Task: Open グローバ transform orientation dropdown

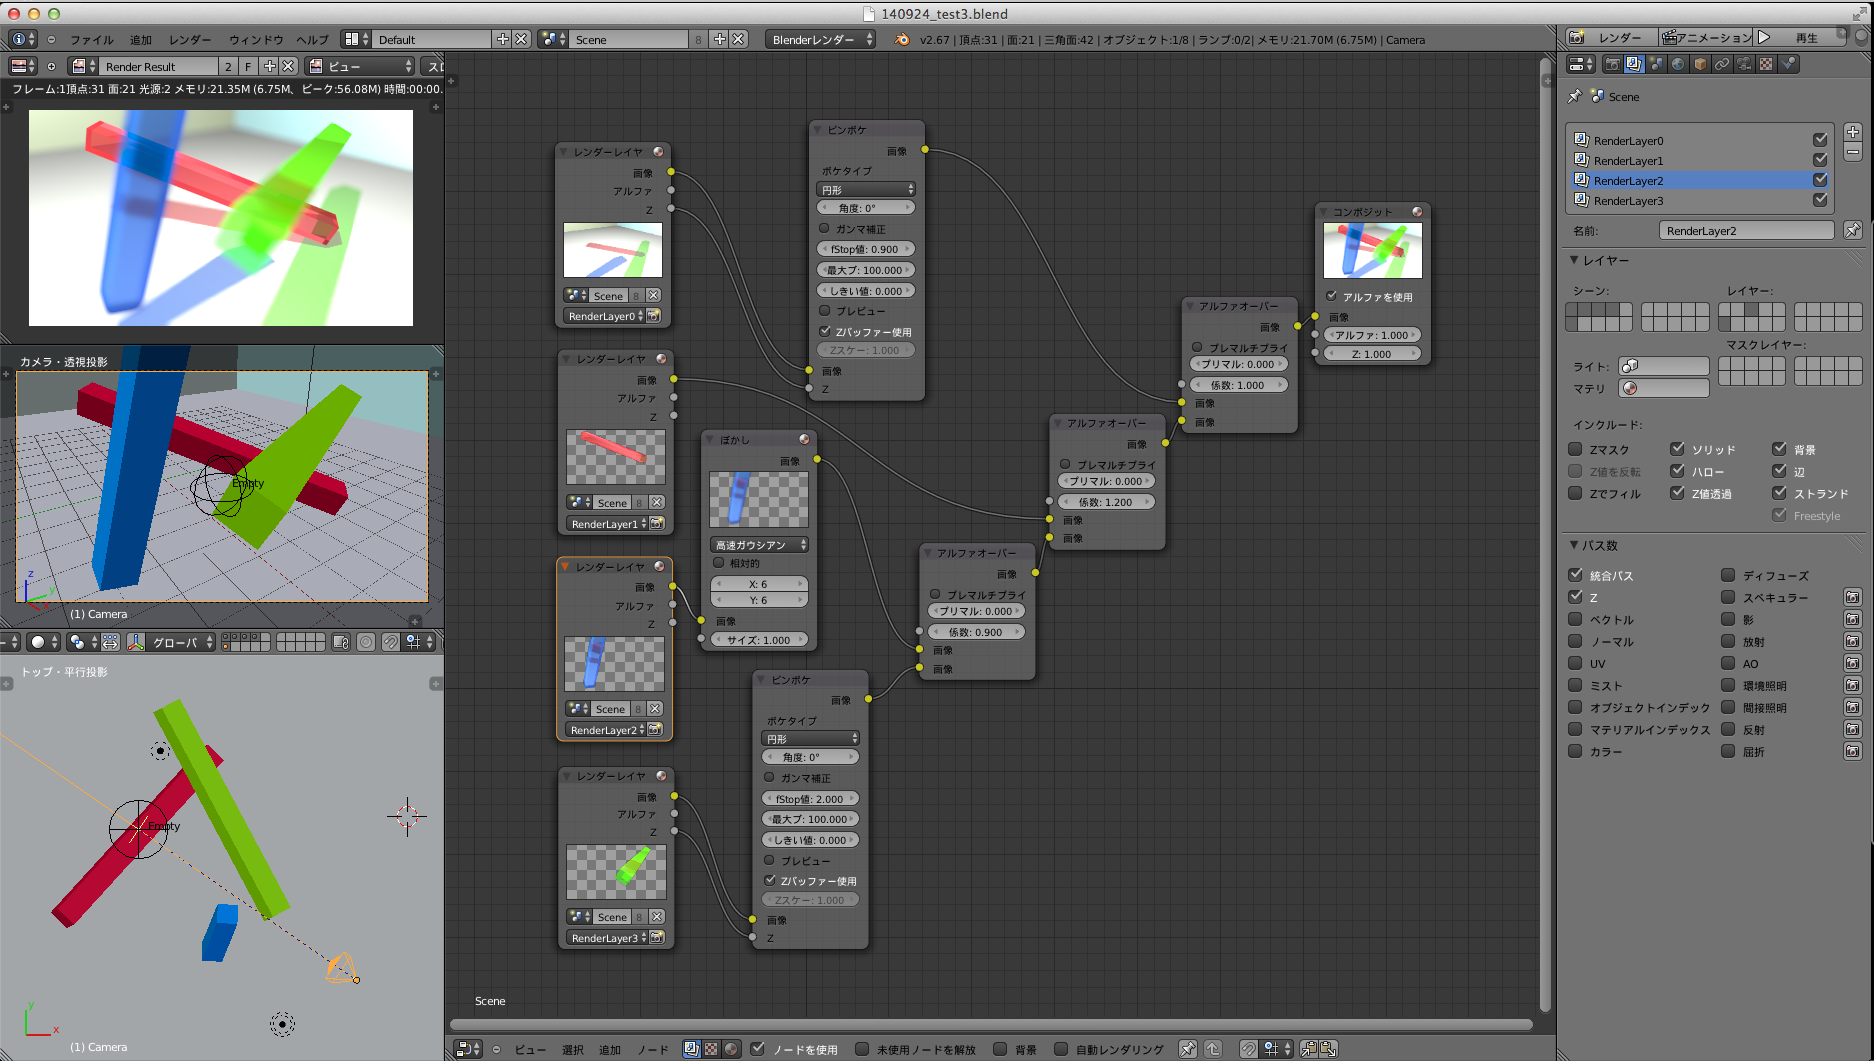Action: pos(182,642)
